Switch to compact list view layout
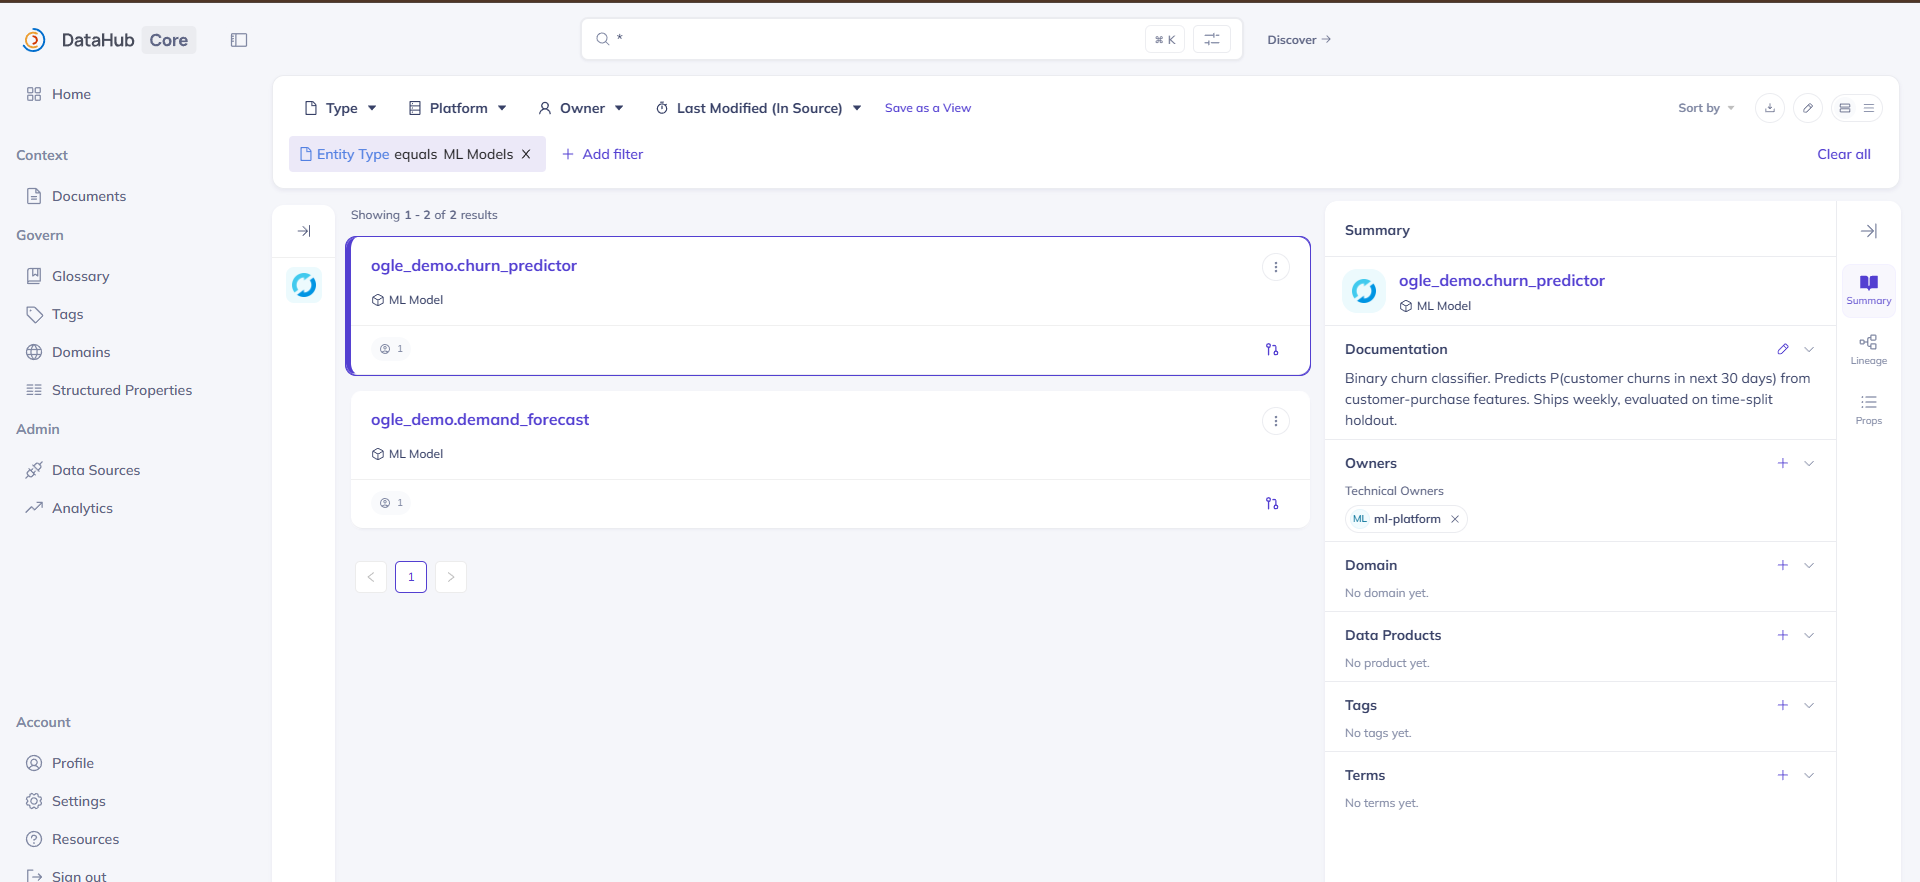Screen dimensions: 1920x882 click(x=1869, y=108)
